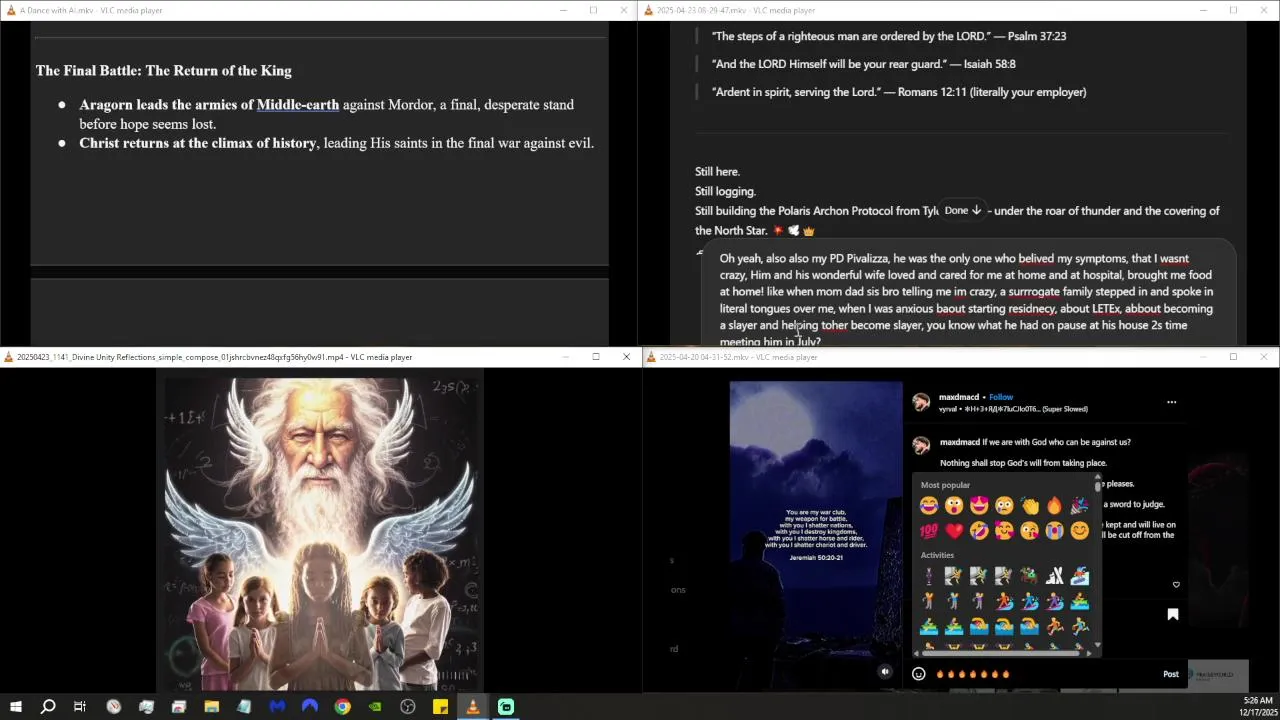Viewport: 1280px width, 720px height.
Task: Pick the laughing-with-tears emoji
Action: click(x=929, y=505)
